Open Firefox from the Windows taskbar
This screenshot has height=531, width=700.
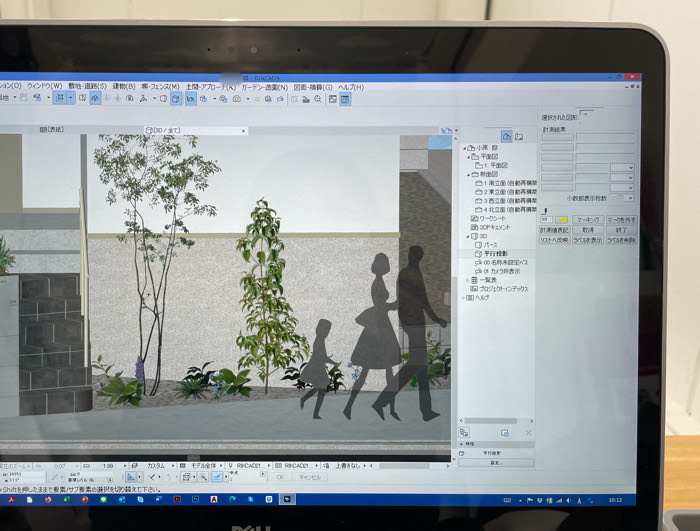(x=48, y=500)
